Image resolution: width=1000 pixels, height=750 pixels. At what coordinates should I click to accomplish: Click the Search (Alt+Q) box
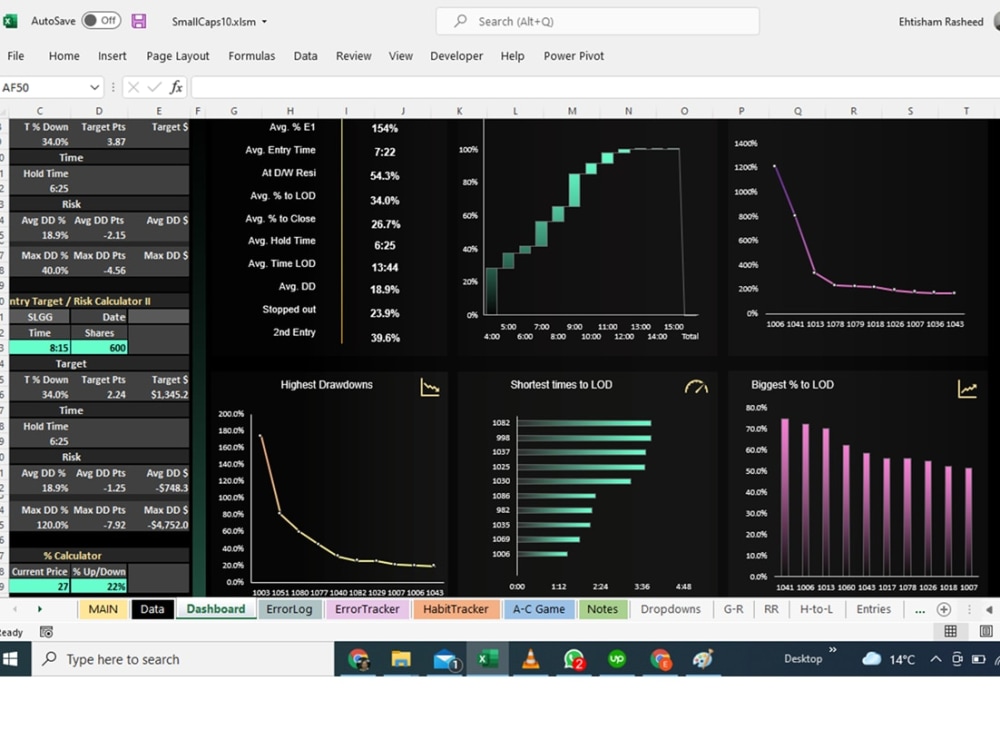[x=598, y=21]
